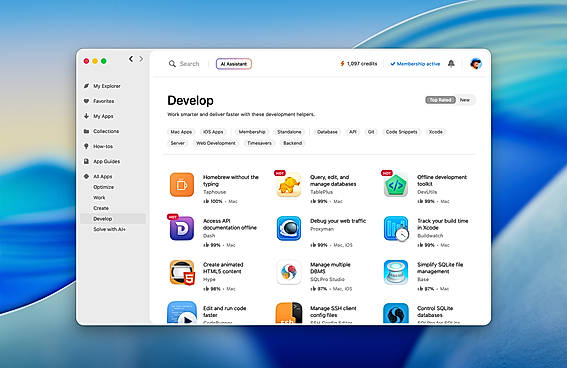Click the App Guides document icon
The width and height of the screenshot is (567, 368).
point(86,161)
